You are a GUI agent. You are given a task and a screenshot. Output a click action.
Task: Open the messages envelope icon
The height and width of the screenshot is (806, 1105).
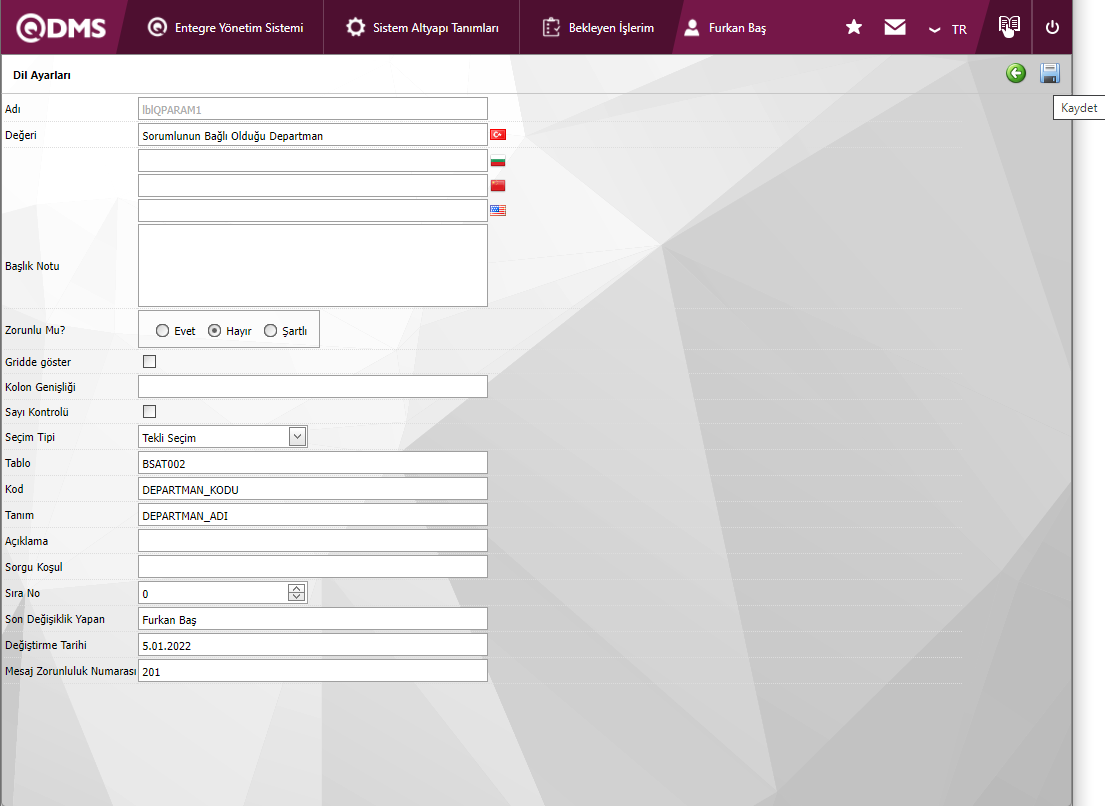895,27
